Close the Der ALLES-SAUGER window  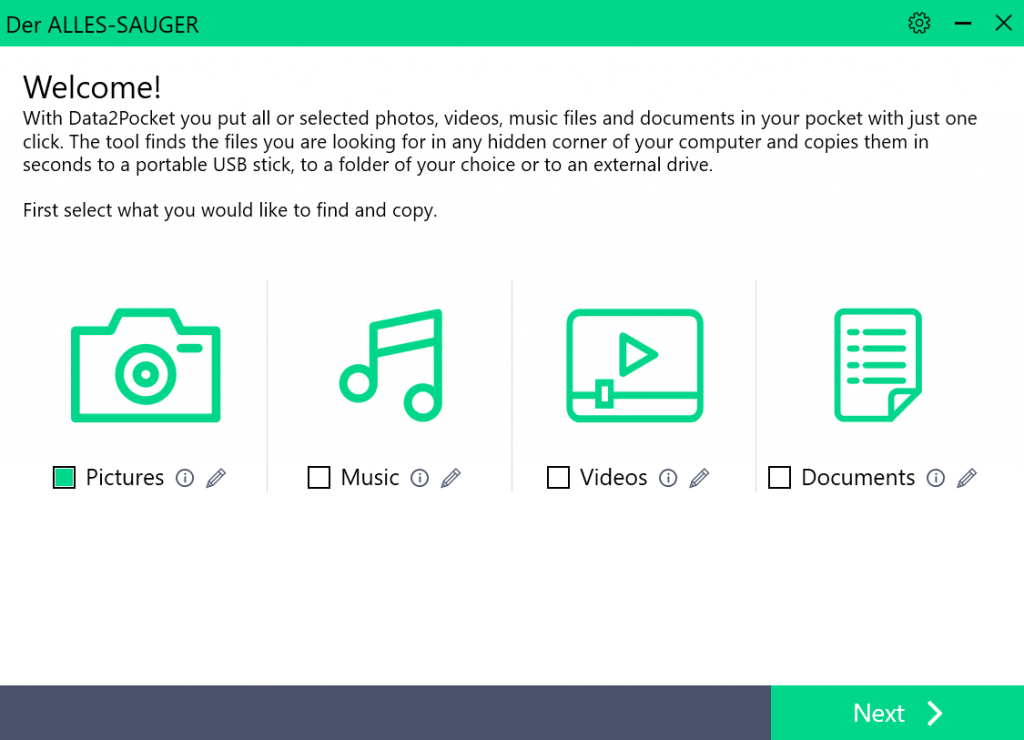pos(1003,24)
